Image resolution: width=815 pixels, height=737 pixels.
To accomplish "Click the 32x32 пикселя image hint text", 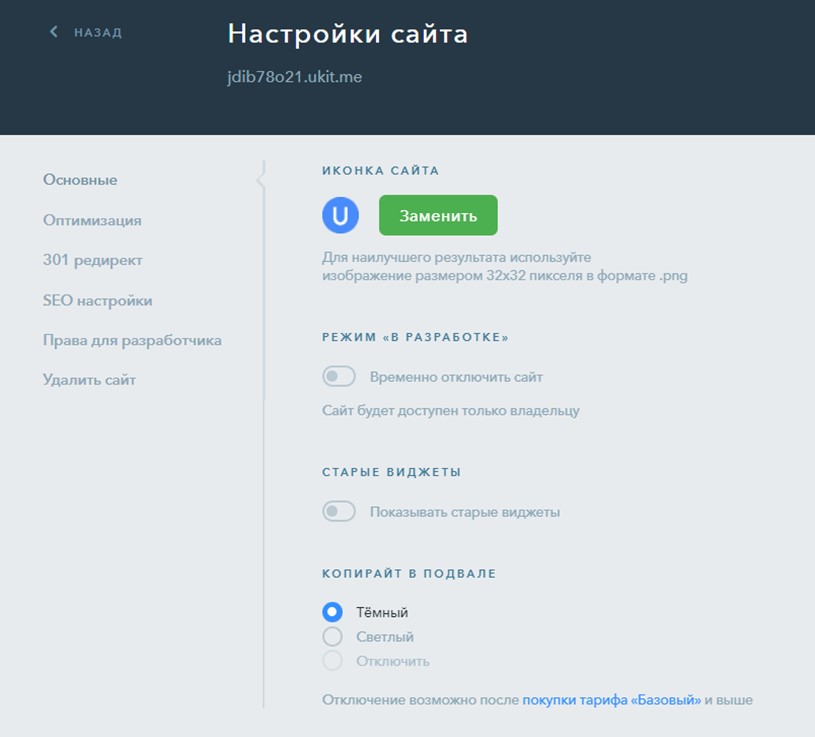I will click(505, 267).
